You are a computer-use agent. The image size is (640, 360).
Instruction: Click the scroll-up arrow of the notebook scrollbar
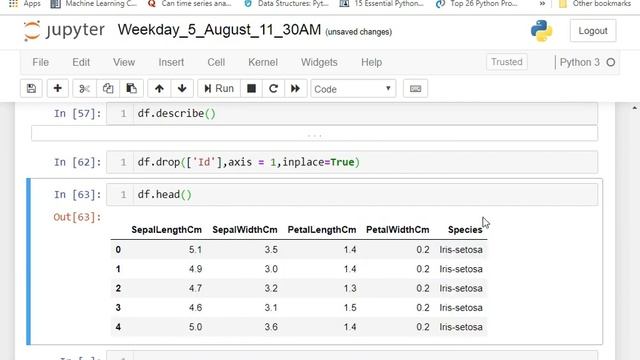pos(634,108)
